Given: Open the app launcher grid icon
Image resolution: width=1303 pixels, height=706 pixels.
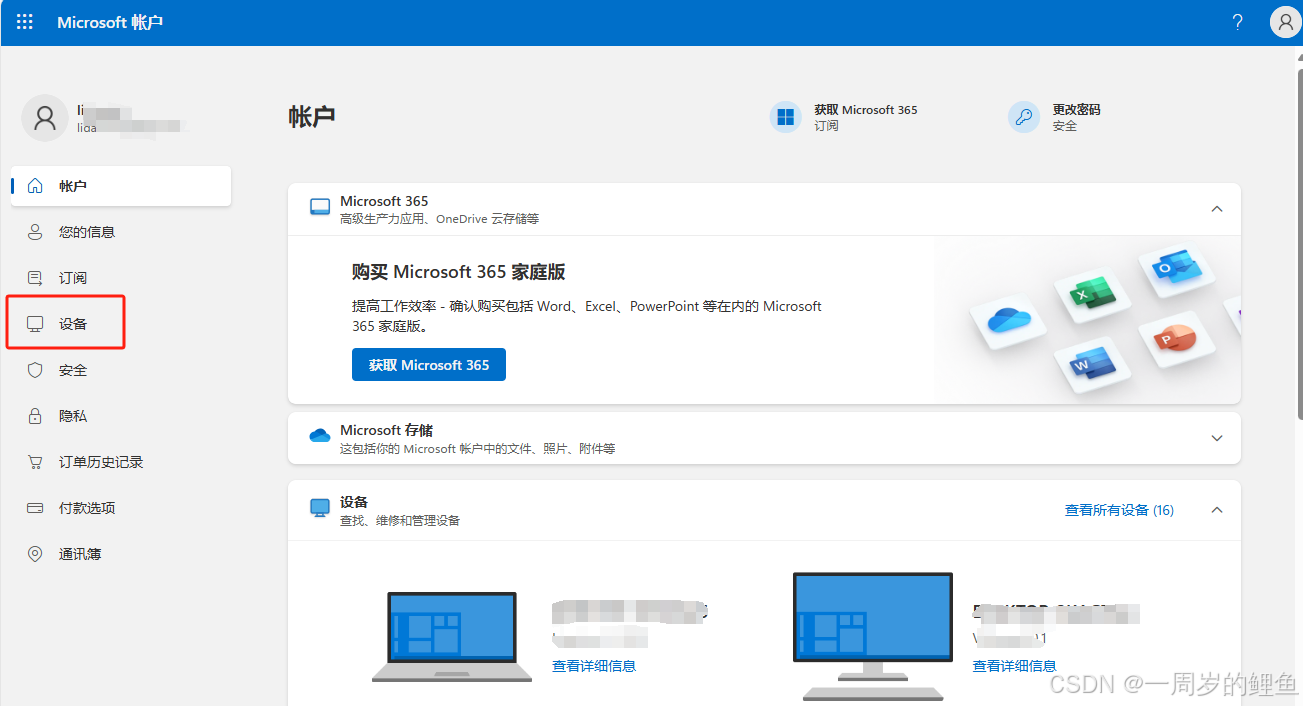Looking at the screenshot, I should [x=25, y=22].
